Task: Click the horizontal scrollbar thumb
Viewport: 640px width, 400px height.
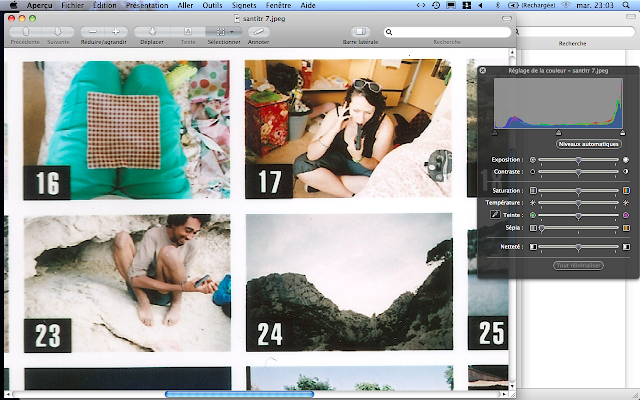Action: click(x=239, y=394)
